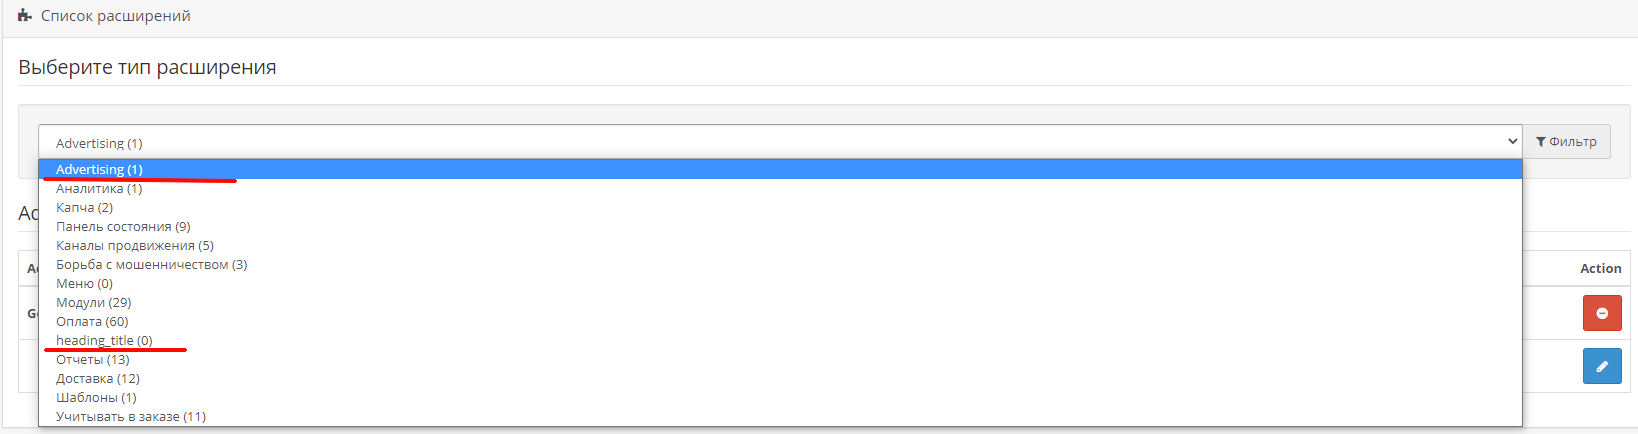Click the red uninstall minus button
This screenshot has height=434, width=1638.
click(x=1602, y=313)
